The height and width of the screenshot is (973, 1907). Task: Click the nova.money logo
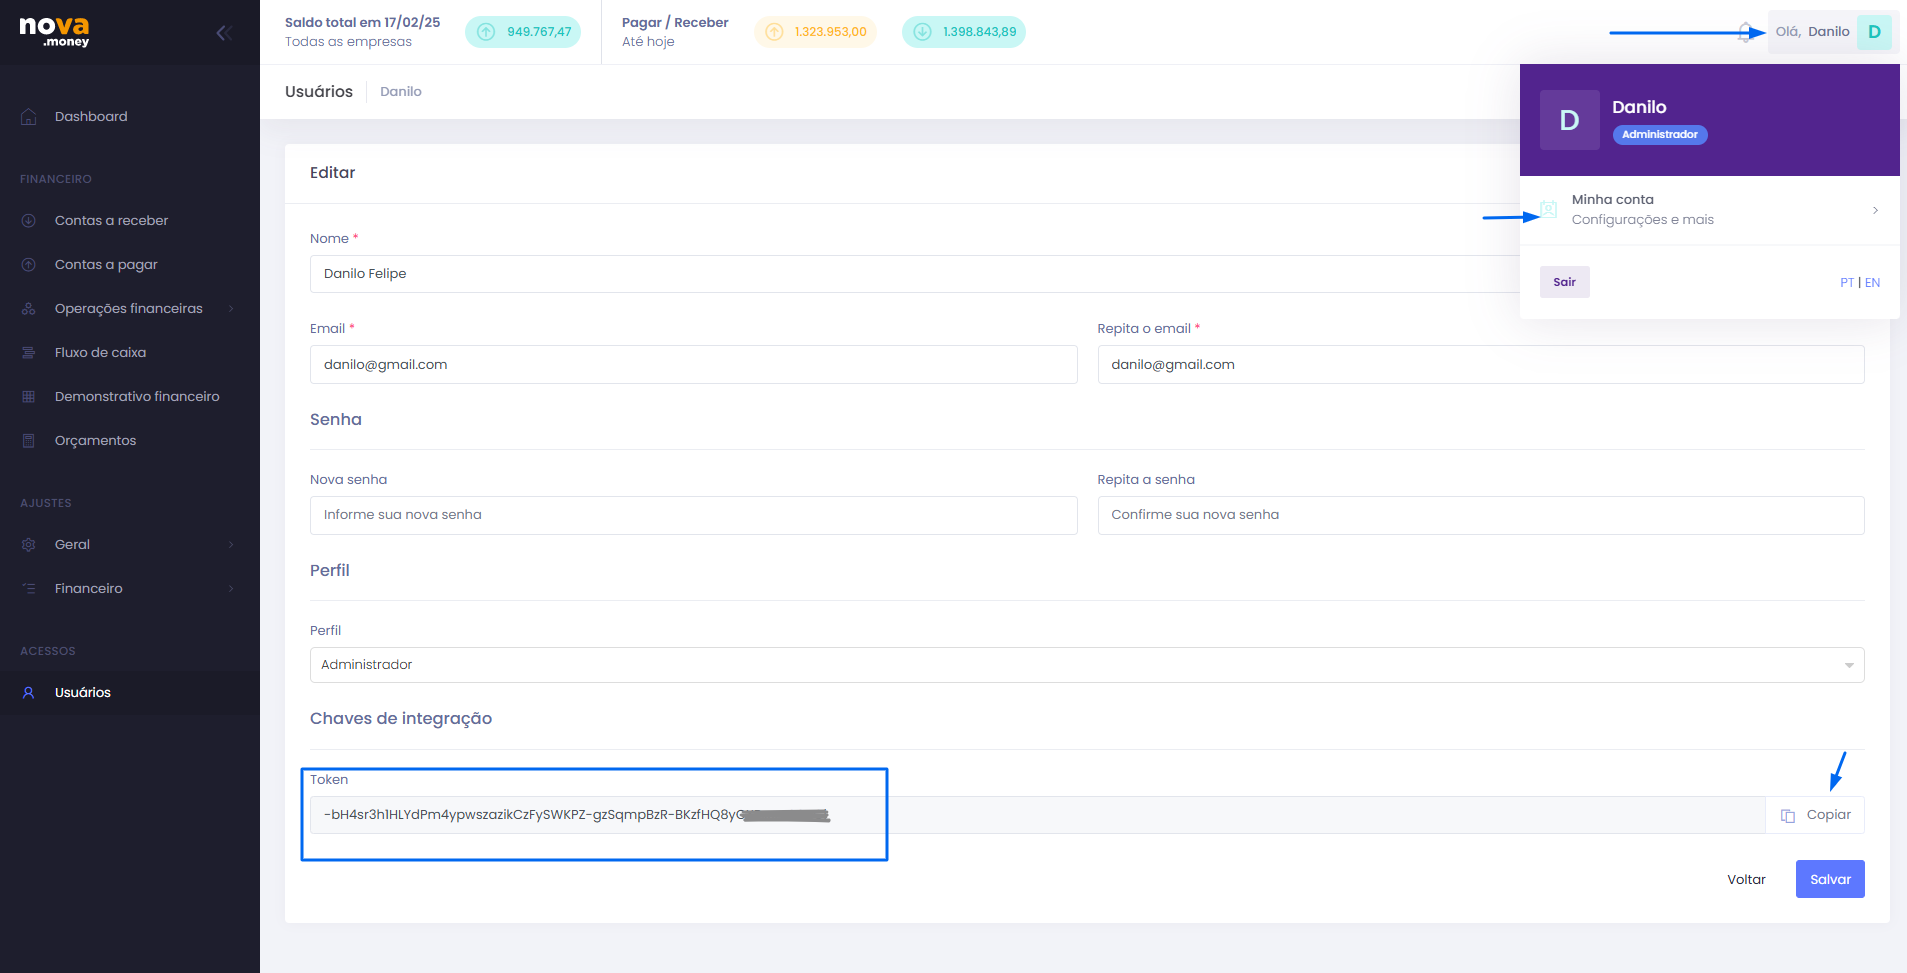(55, 31)
